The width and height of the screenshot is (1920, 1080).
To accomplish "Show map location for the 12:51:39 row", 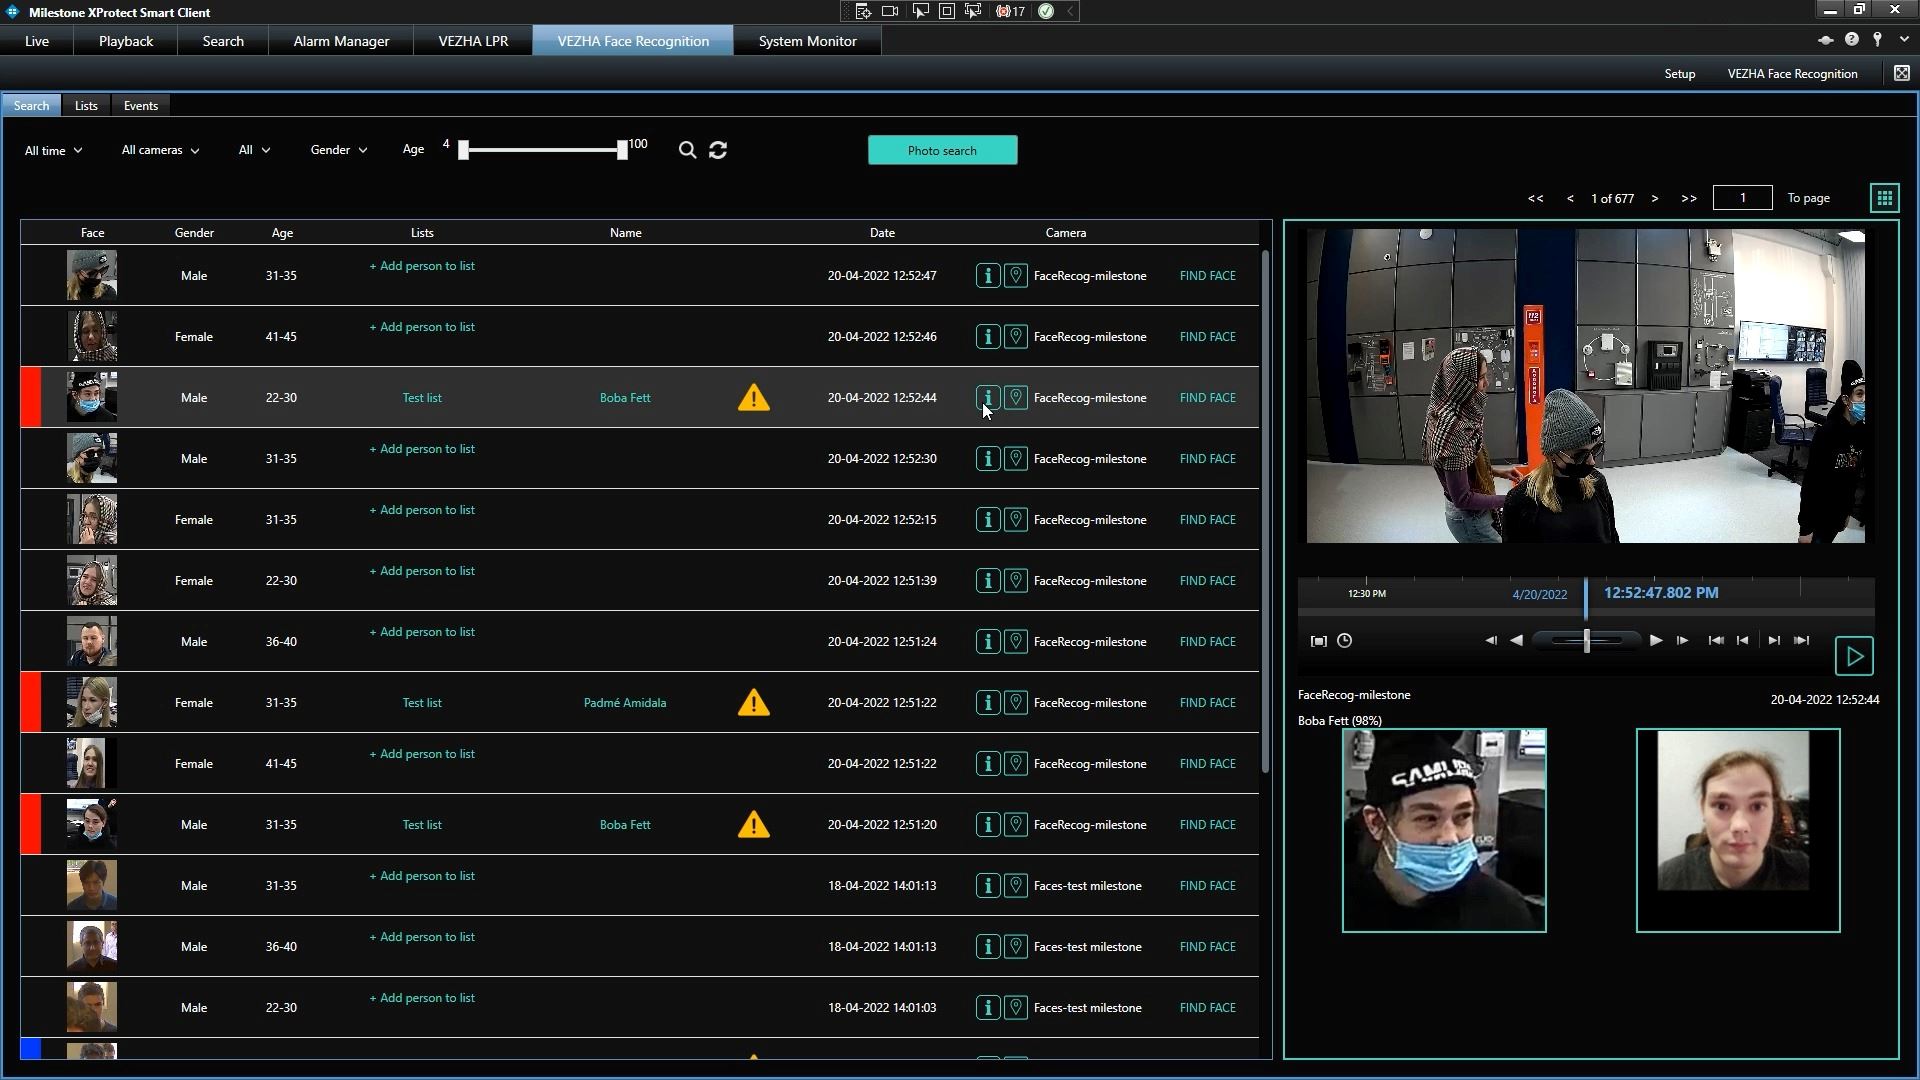I will (x=1016, y=581).
